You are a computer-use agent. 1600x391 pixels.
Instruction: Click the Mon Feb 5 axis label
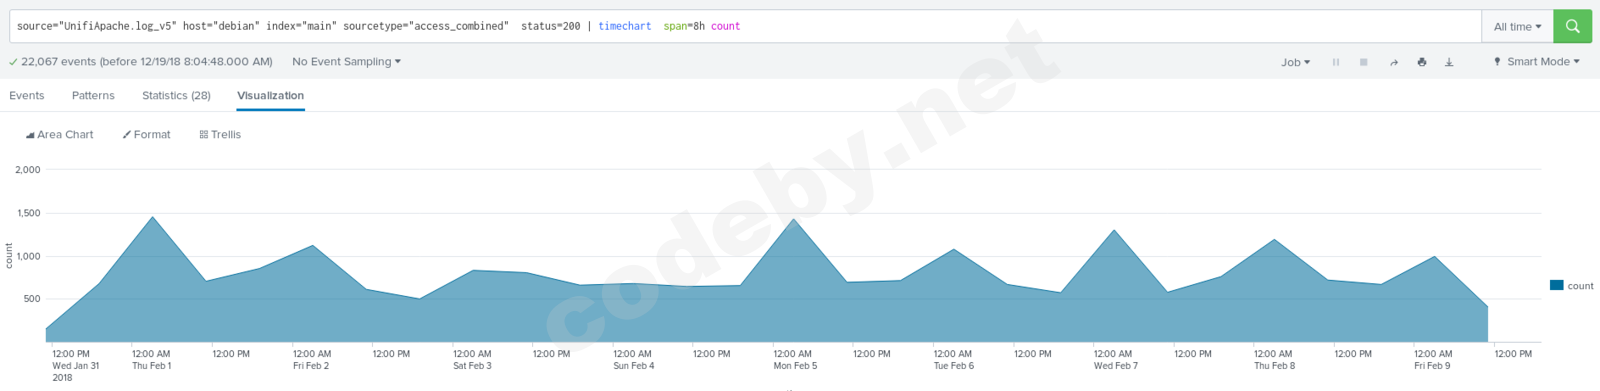(795, 366)
